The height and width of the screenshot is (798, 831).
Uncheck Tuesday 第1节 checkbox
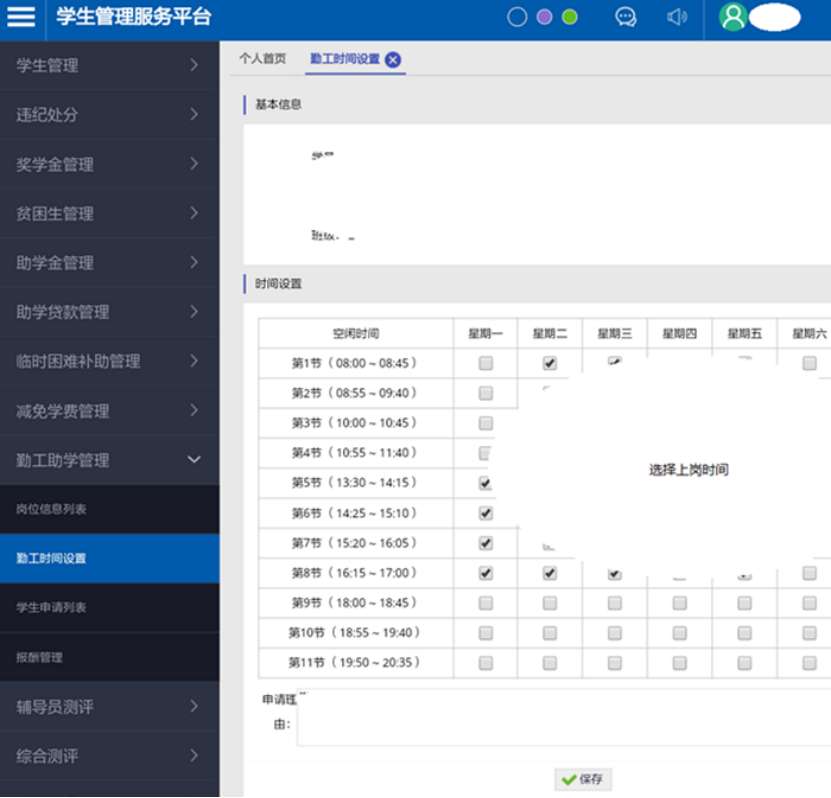point(550,364)
